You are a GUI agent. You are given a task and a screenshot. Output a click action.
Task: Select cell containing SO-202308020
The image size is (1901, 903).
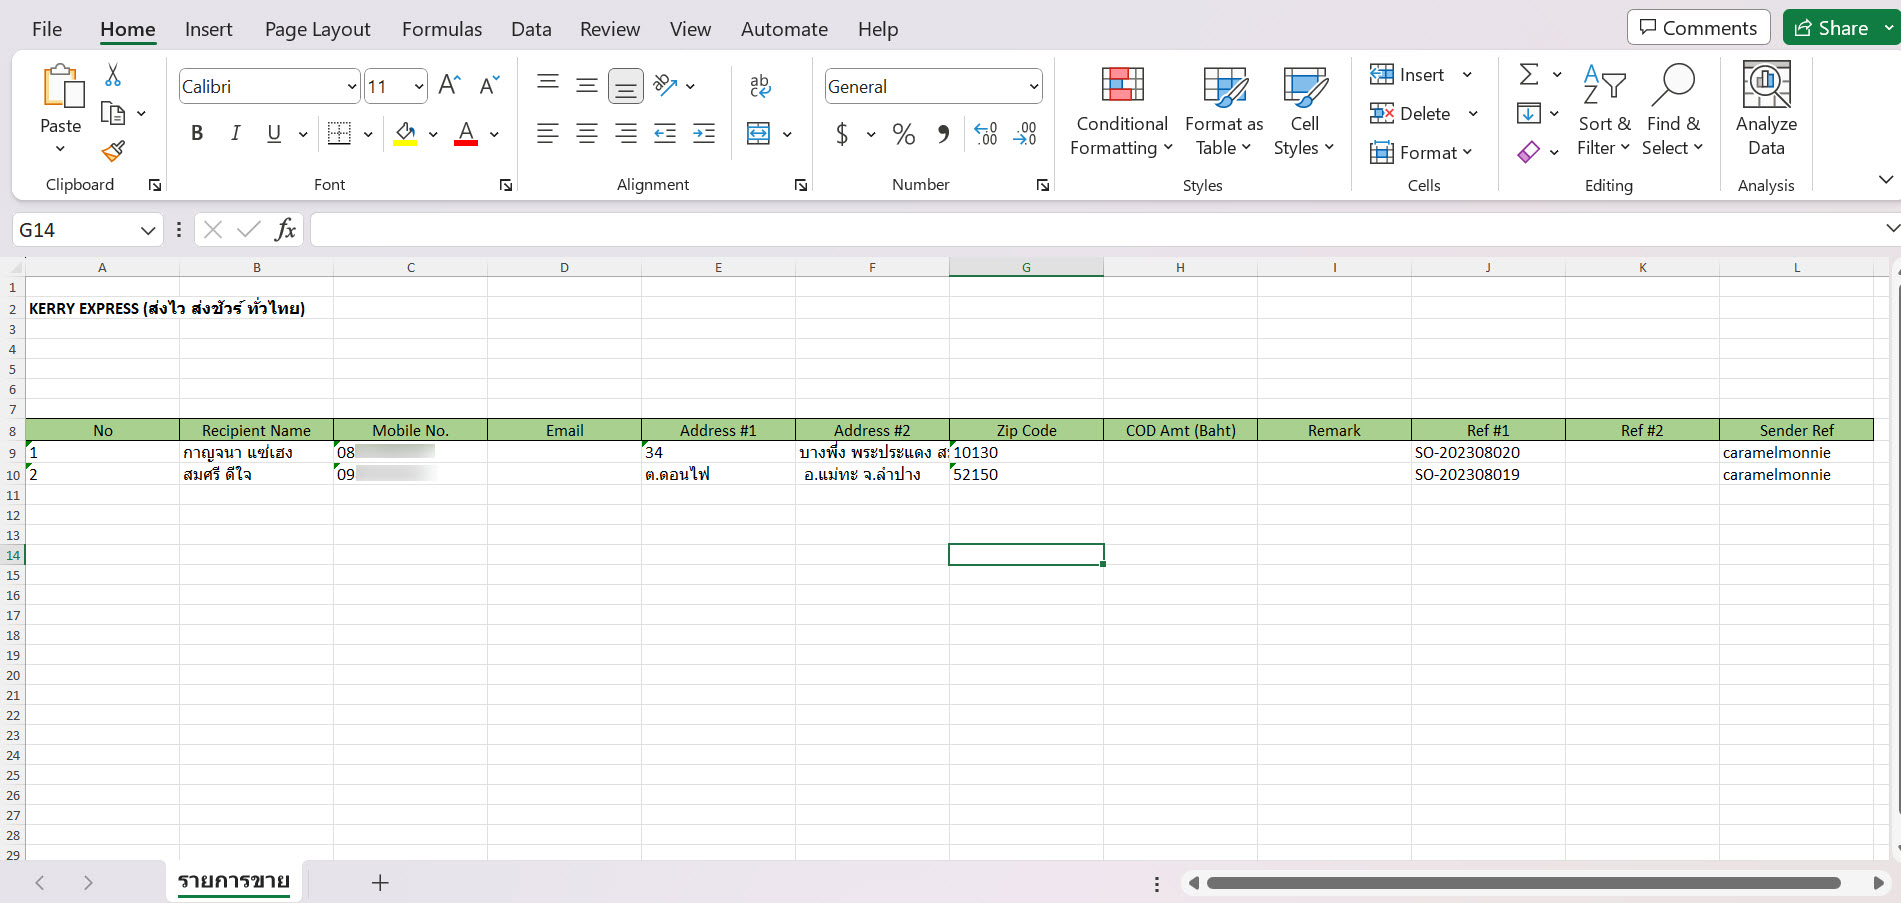(x=1488, y=452)
